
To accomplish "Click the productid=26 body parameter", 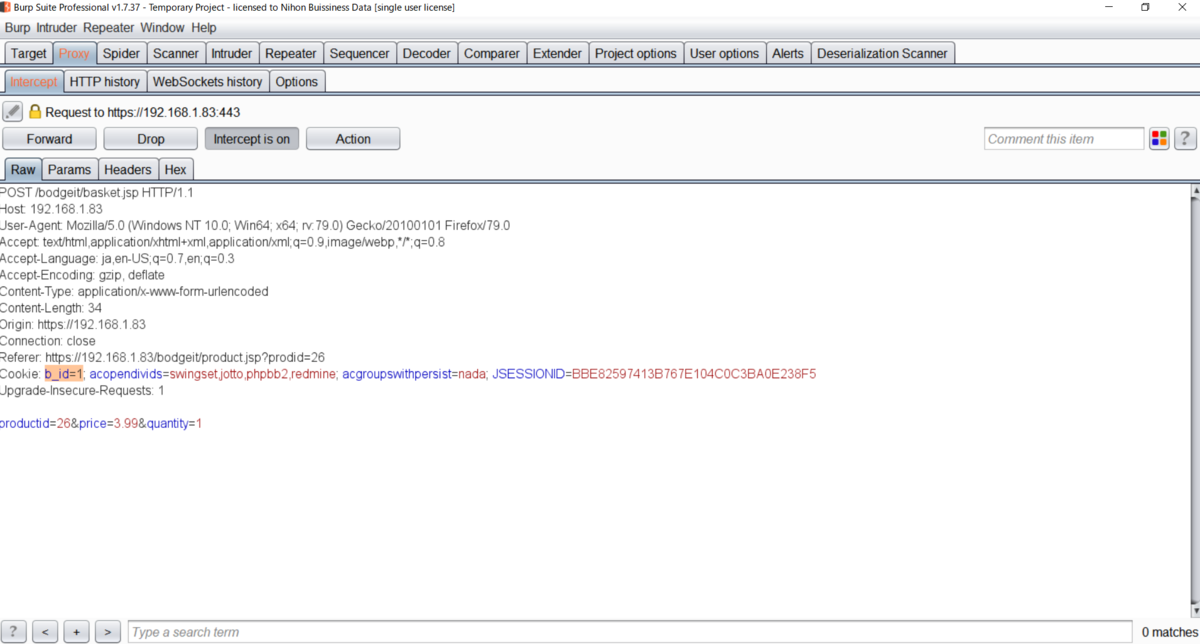I will (35, 424).
